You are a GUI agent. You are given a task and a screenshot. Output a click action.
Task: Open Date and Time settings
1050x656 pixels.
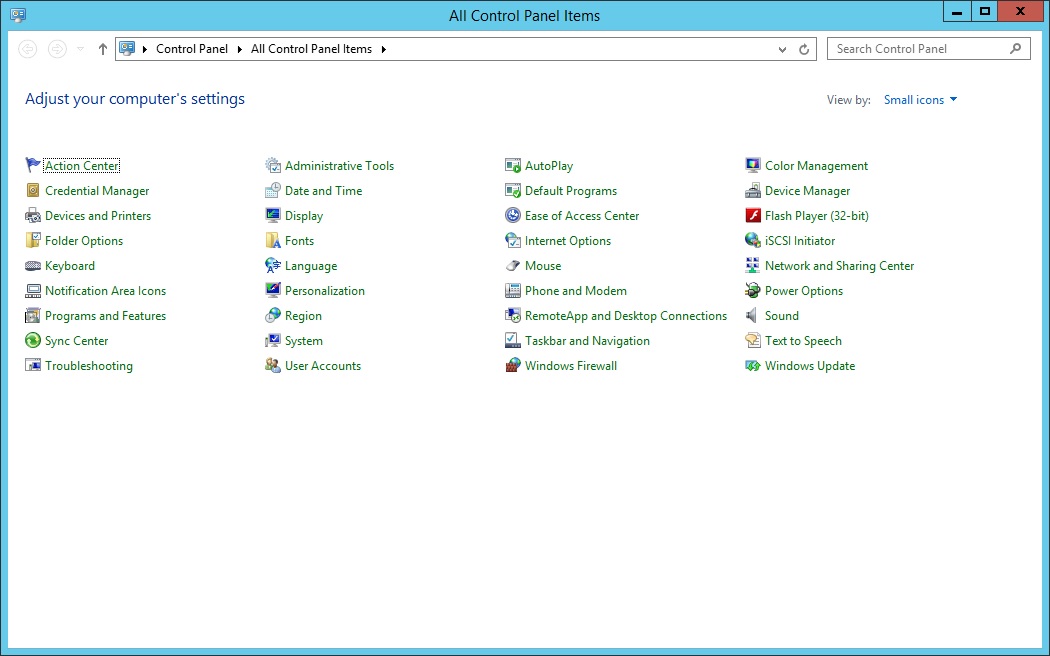318,190
